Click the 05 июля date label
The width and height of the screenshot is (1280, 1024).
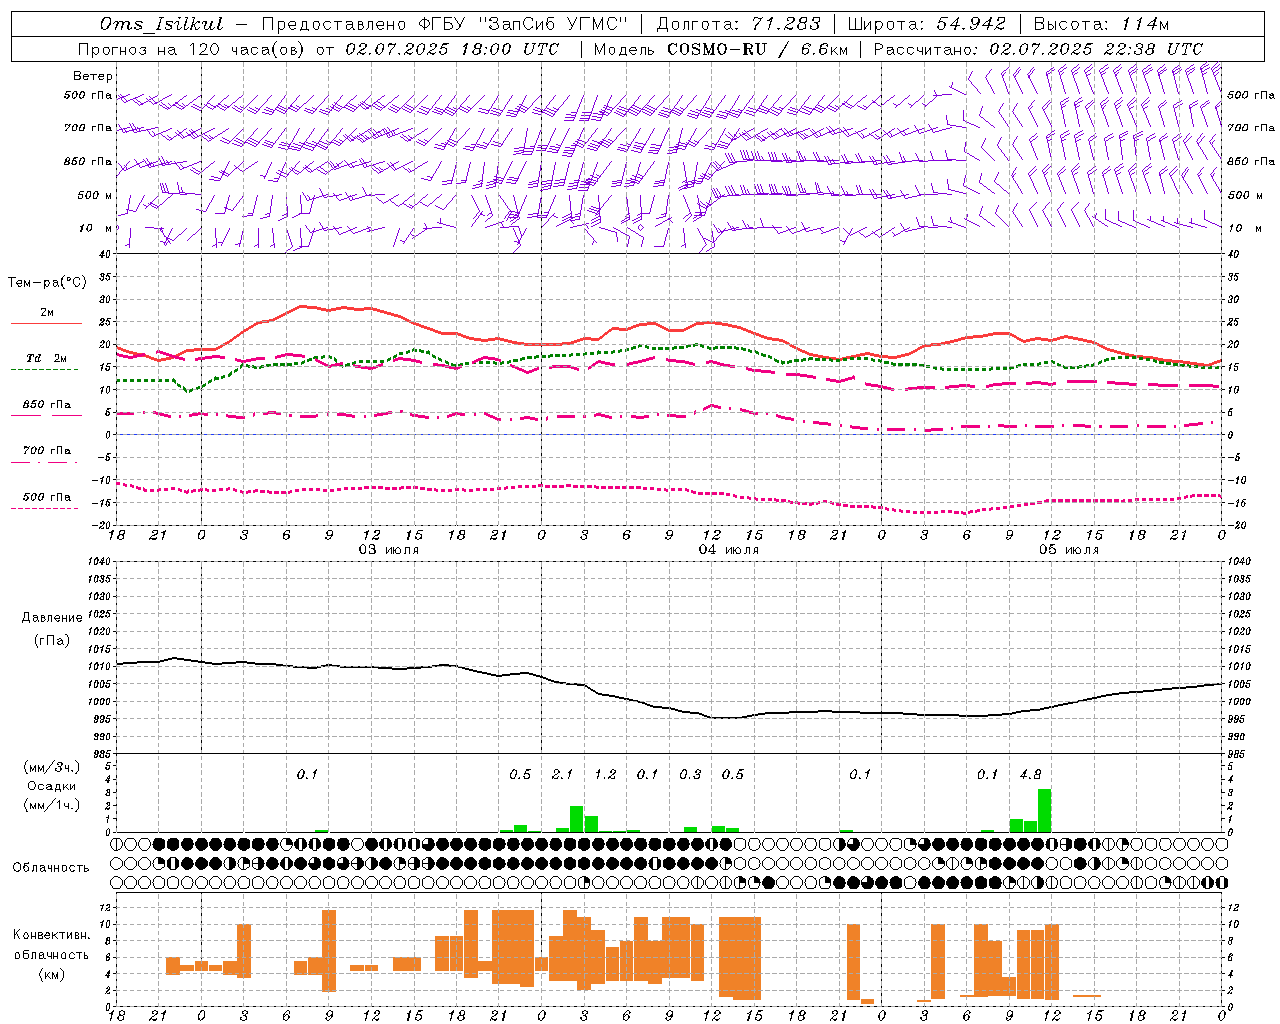click(1069, 550)
